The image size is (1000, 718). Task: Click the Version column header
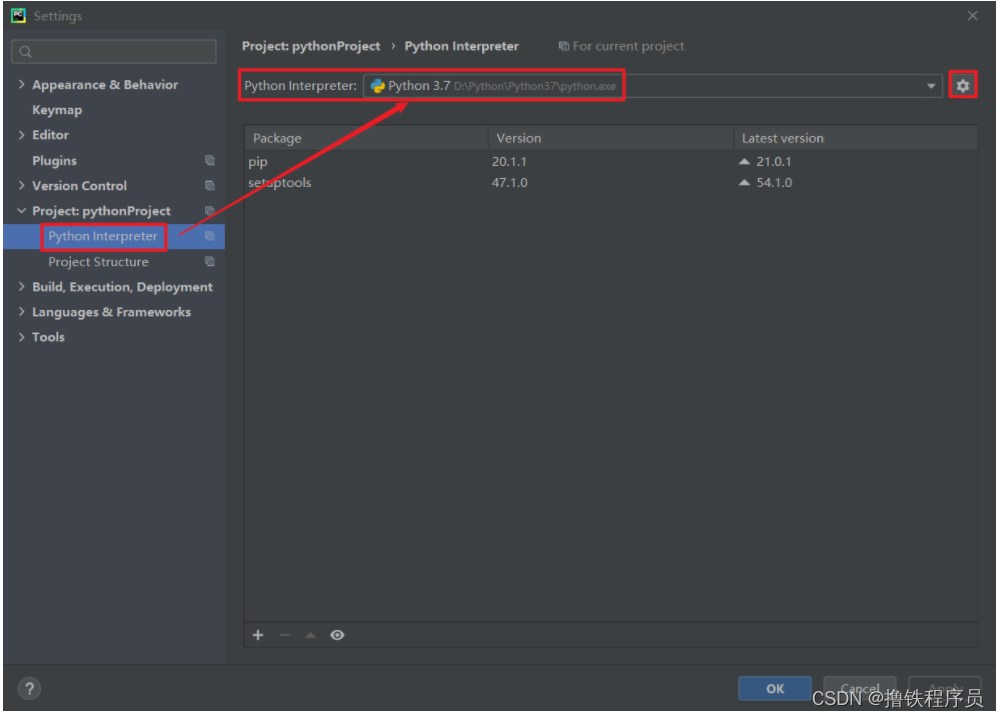point(611,138)
